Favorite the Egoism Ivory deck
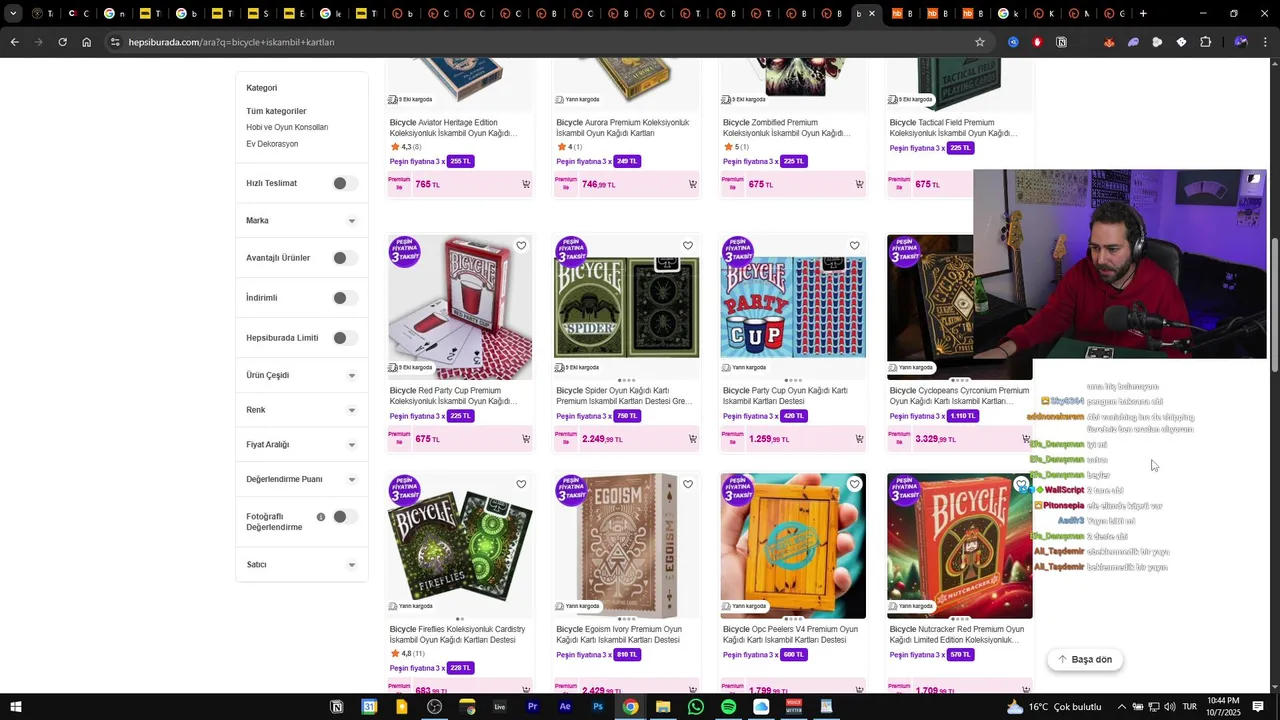The height and width of the screenshot is (720, 1280). click(688, 484)
